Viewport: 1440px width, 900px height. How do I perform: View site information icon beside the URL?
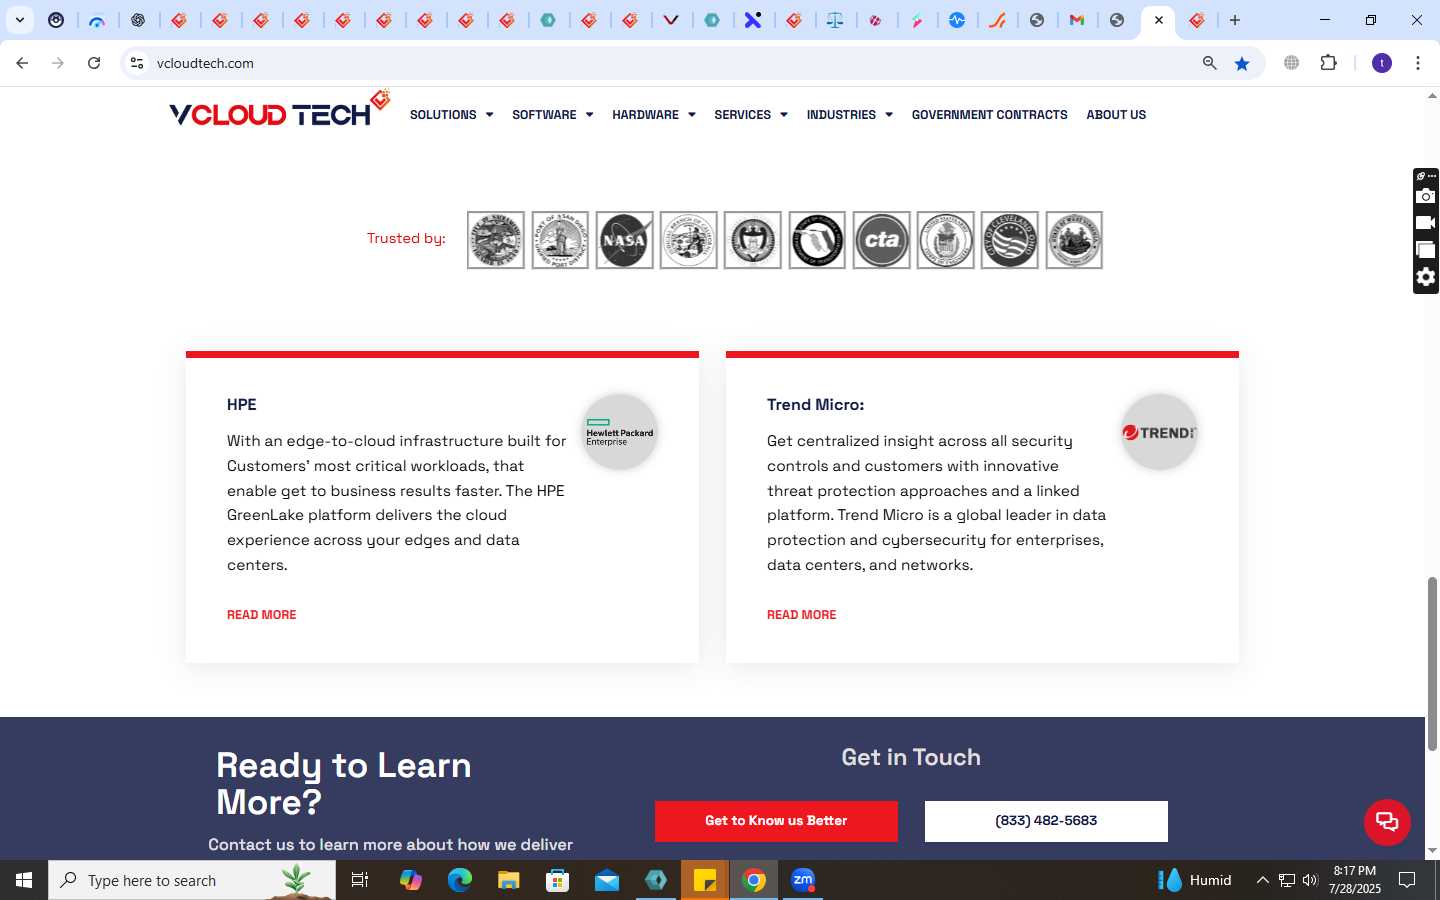pos(137,63)
